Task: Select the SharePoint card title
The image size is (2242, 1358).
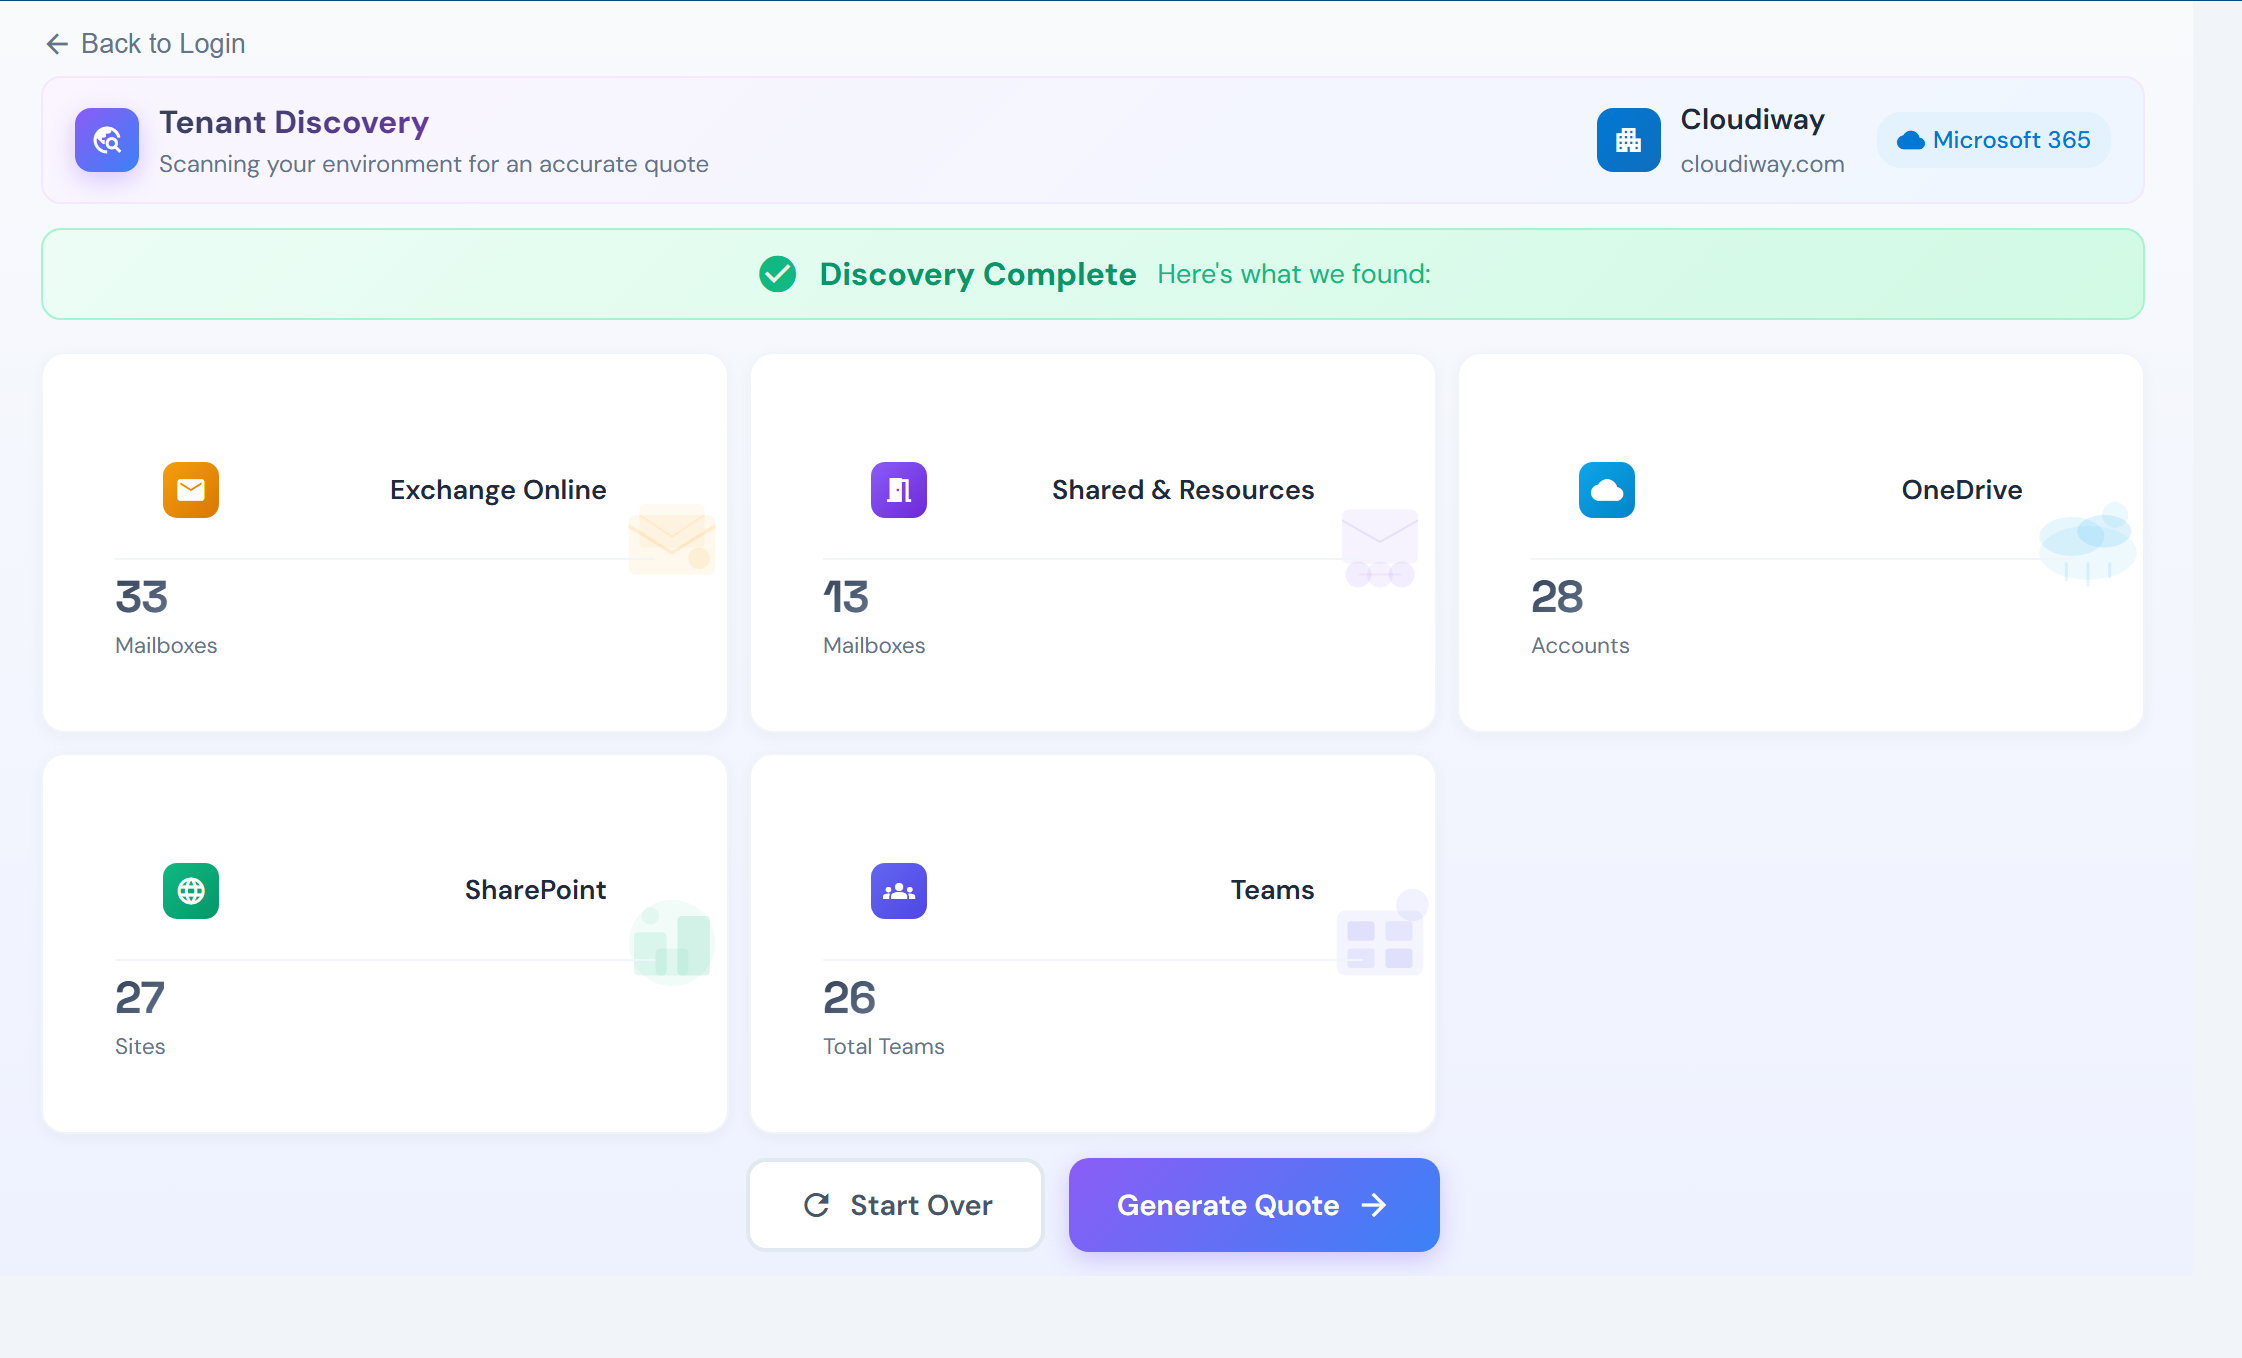Action: point(535,890)
